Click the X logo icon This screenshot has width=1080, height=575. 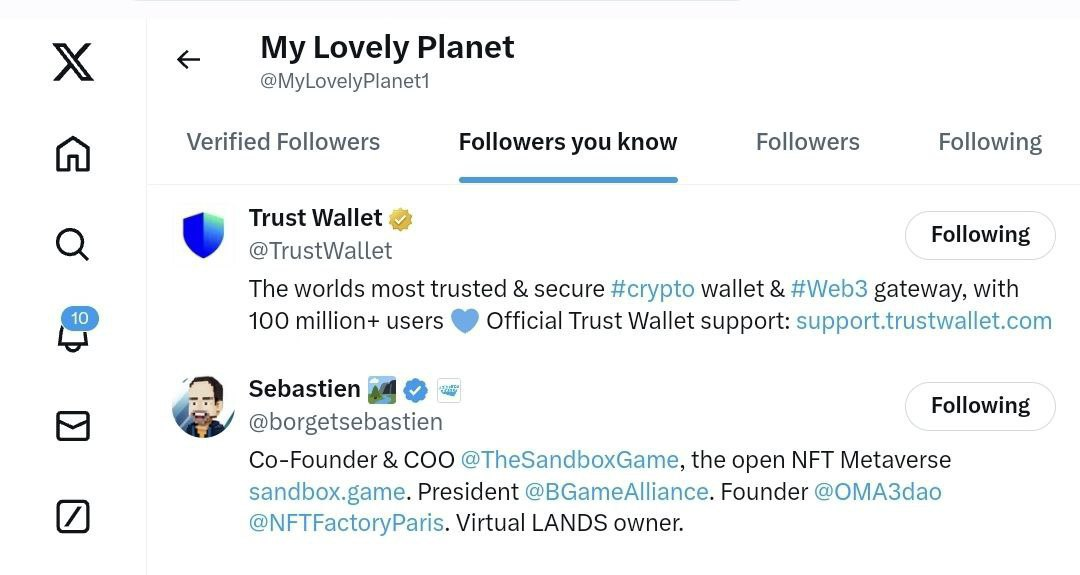(73, 61)
